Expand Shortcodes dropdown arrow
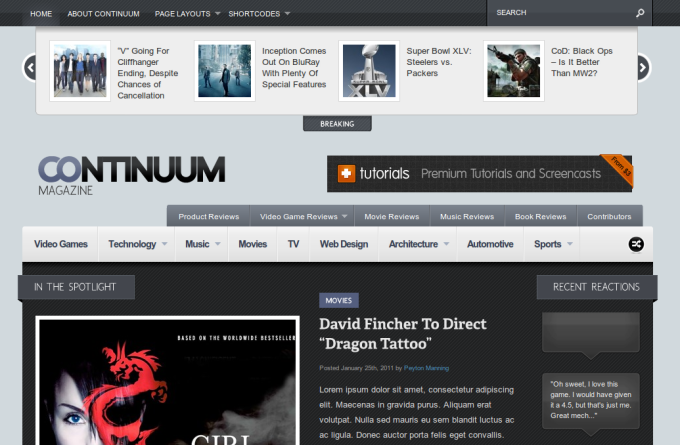The height and width of the screenshot is (445, 680). [287, 13]
